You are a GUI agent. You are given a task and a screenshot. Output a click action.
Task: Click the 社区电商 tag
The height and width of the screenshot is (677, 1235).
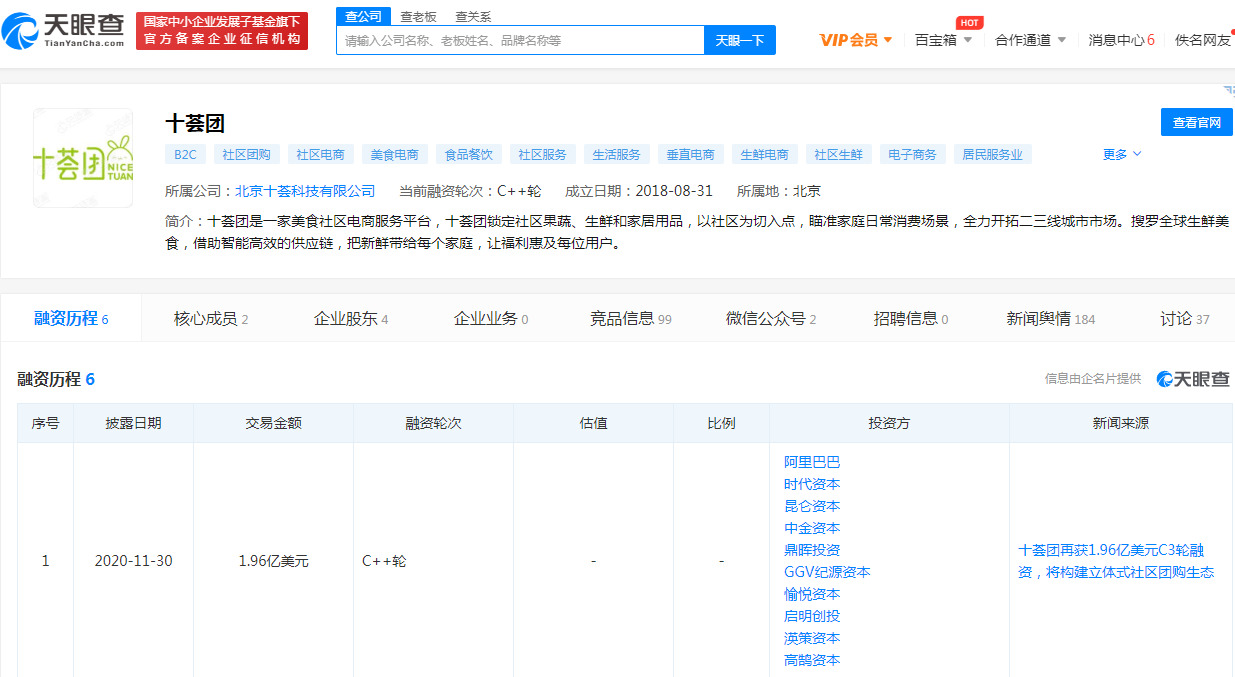320,154
